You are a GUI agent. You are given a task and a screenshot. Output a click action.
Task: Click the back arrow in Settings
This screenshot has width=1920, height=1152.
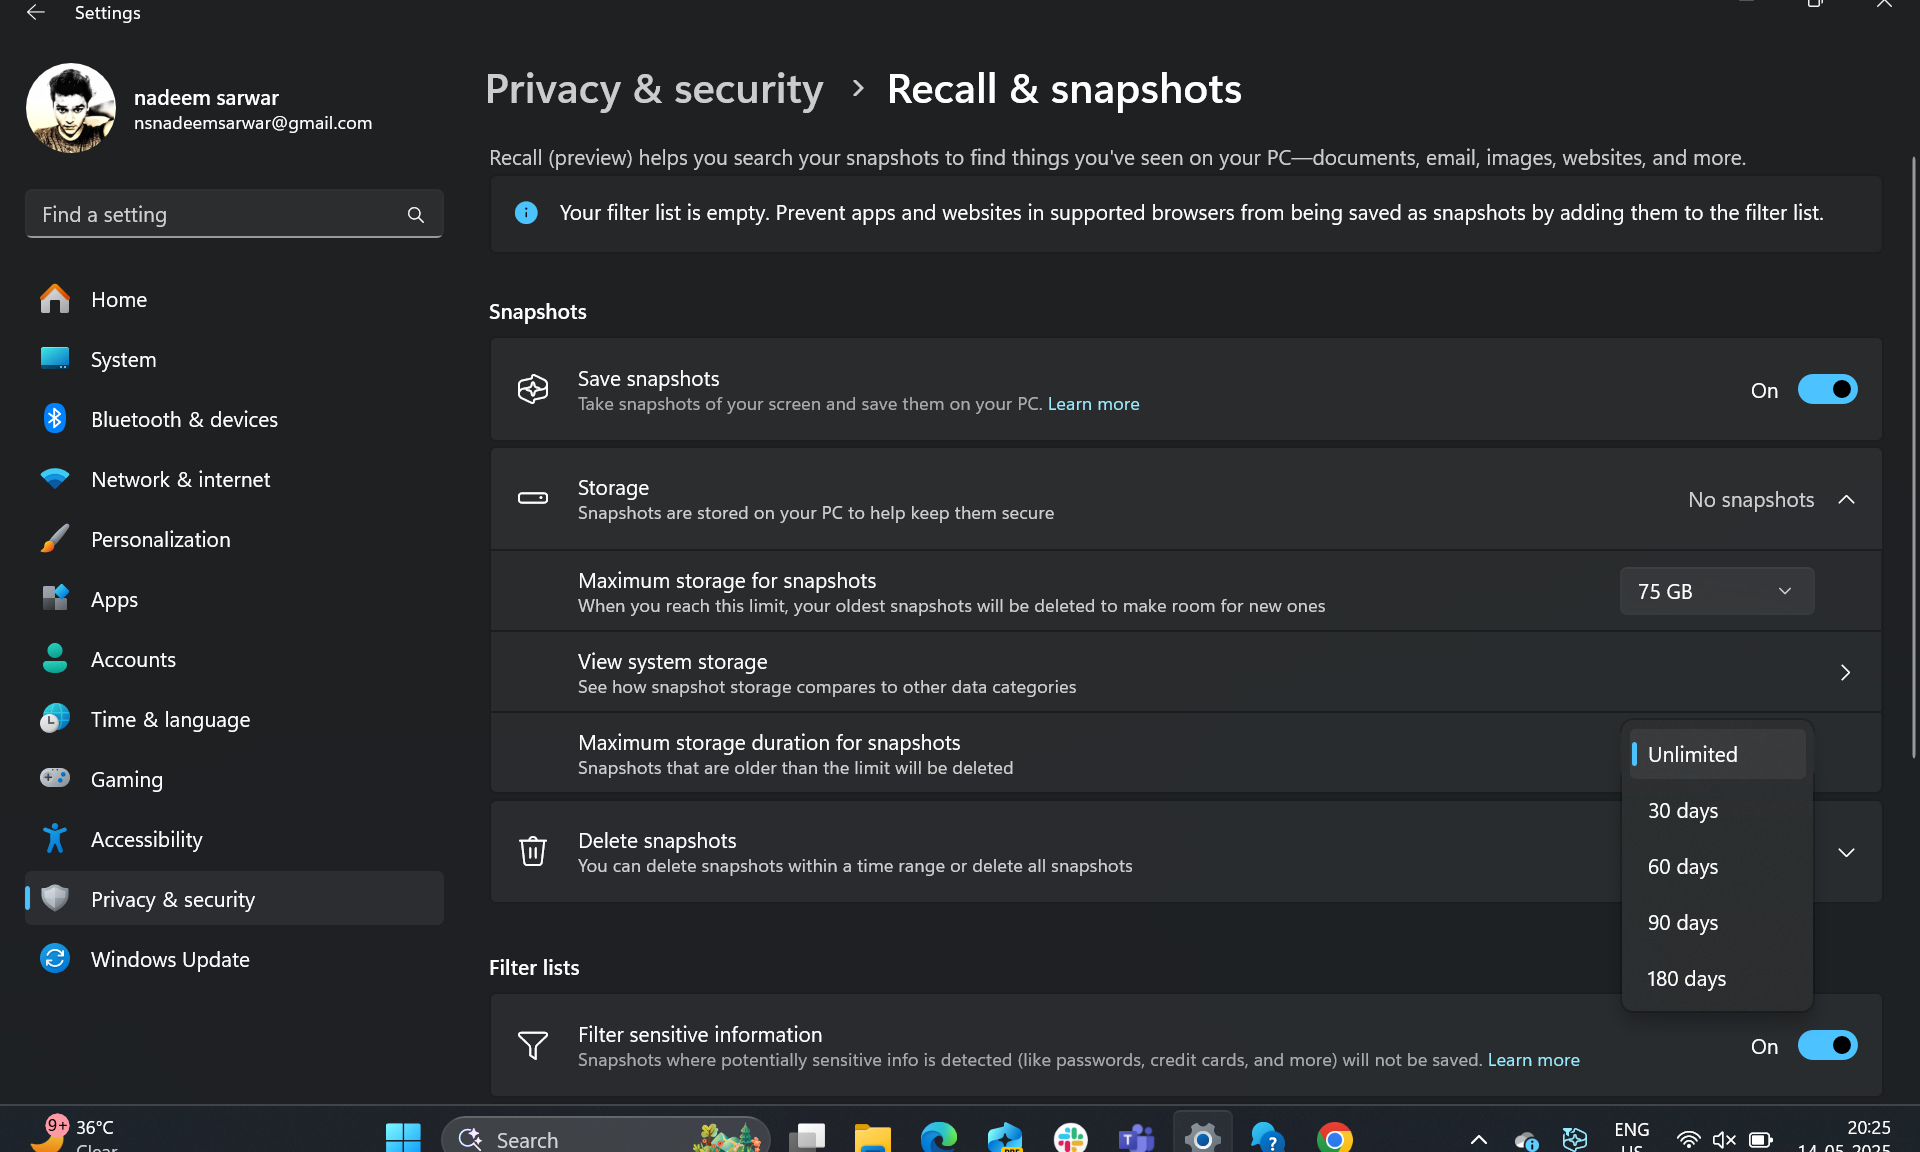coord(36,13)
